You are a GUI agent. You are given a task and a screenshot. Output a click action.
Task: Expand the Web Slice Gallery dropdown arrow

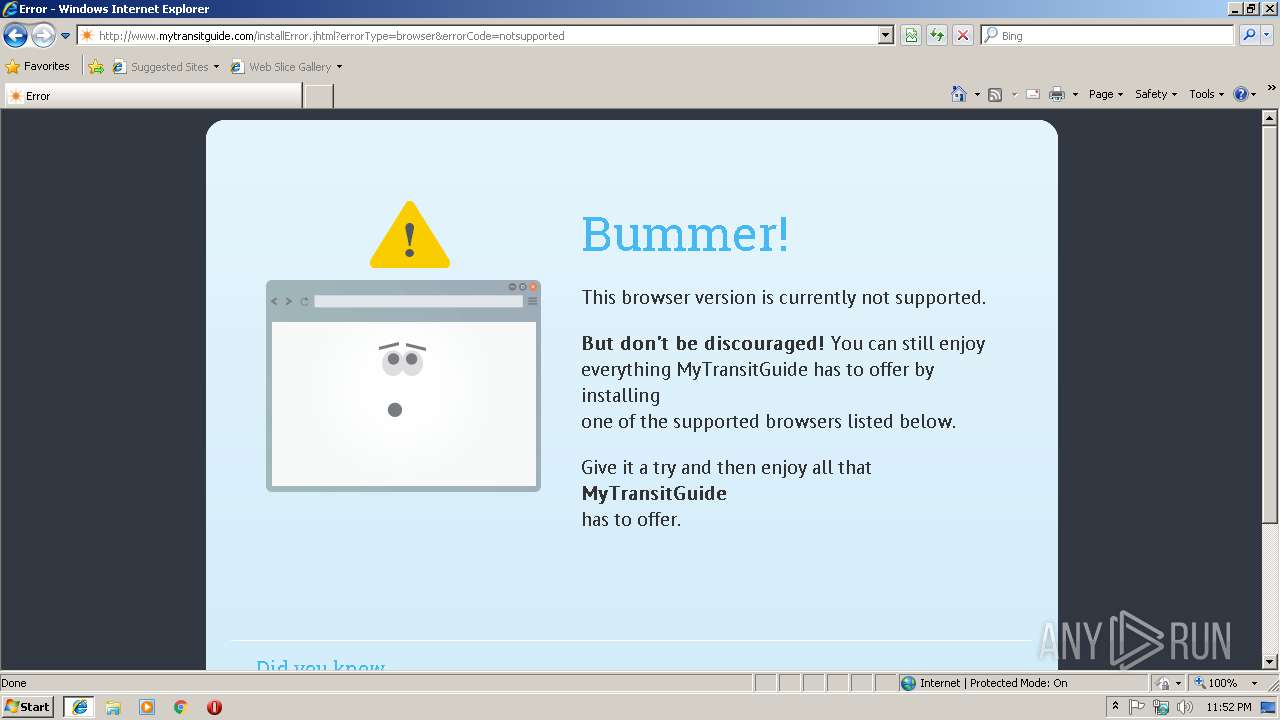[339, 67]
